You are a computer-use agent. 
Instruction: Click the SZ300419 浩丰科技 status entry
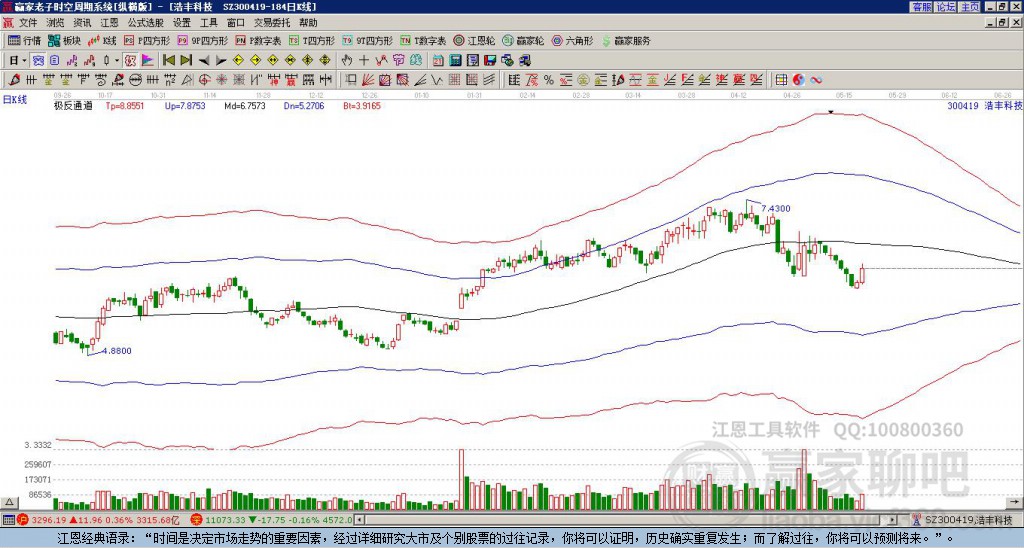(965, 520)
